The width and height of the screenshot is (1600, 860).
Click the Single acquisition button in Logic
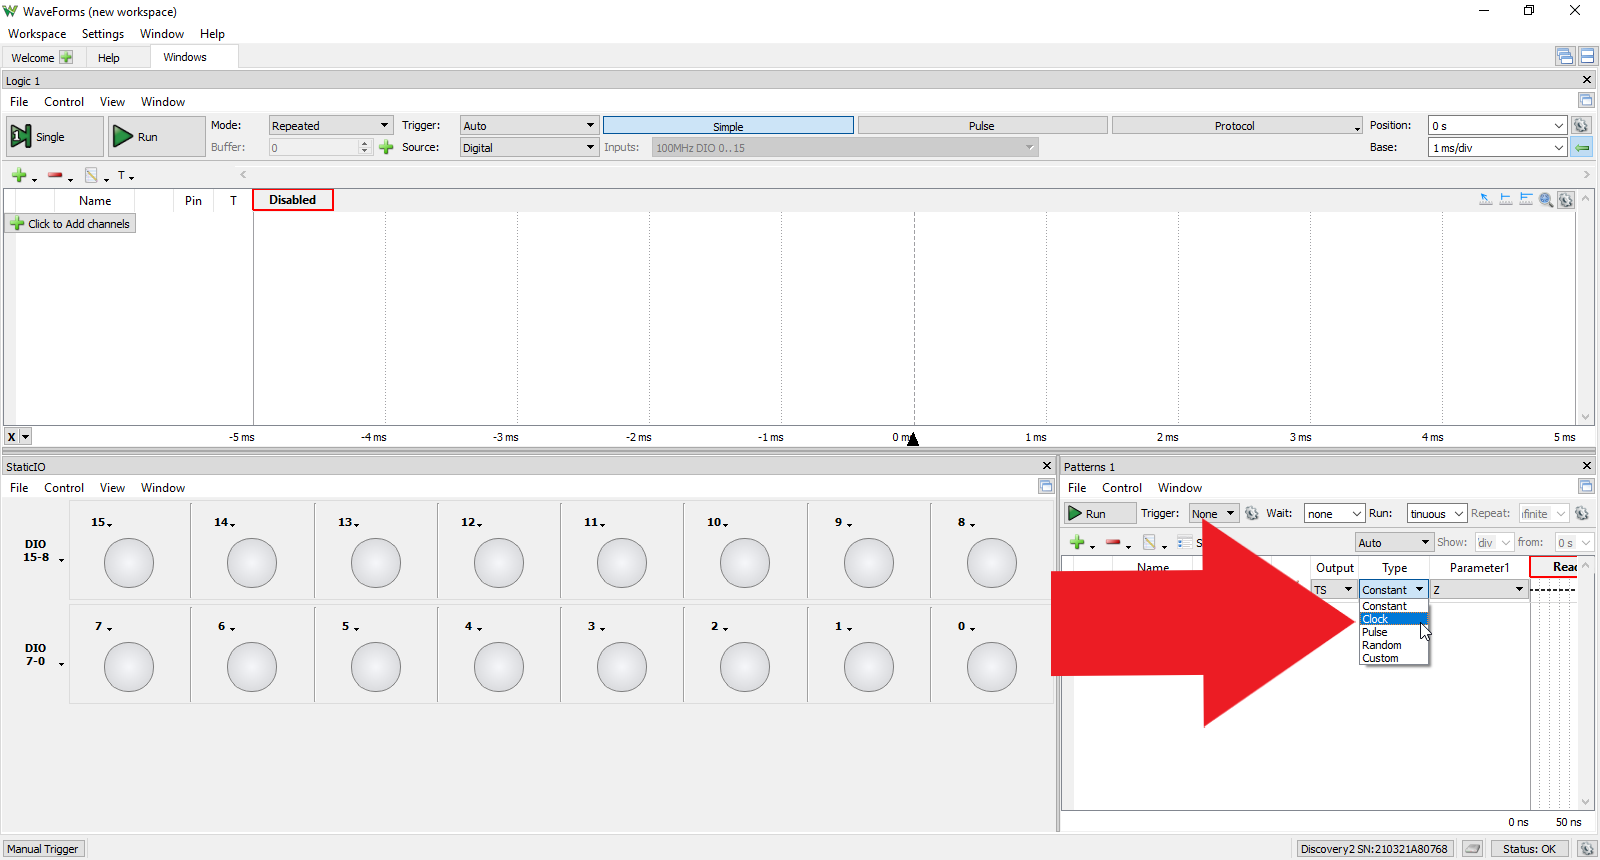54,137
